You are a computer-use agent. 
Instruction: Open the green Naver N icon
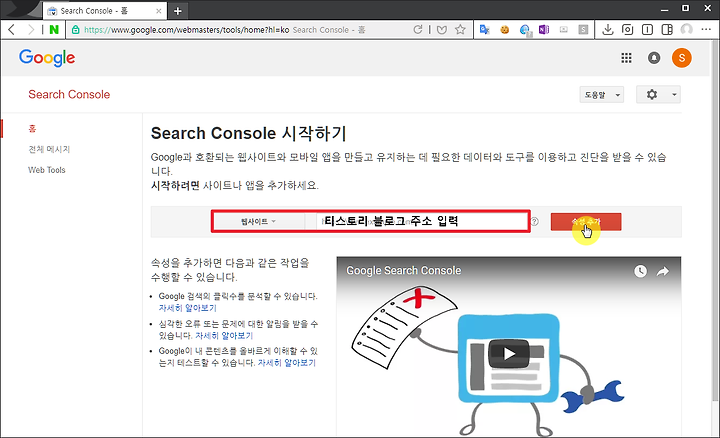click(x=54, y=30)
